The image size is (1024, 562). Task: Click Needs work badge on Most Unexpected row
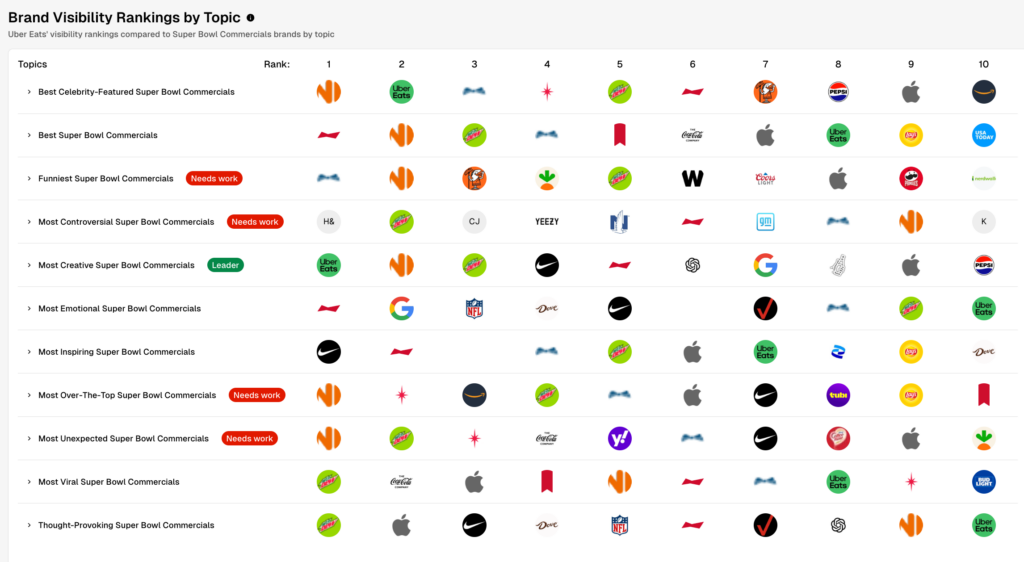pos(249,439)
